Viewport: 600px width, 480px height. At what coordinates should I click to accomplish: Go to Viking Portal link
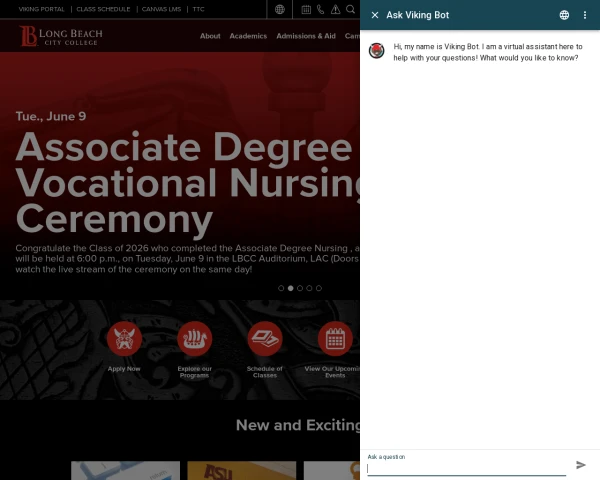pyautogui.click(x=41, y=9)
